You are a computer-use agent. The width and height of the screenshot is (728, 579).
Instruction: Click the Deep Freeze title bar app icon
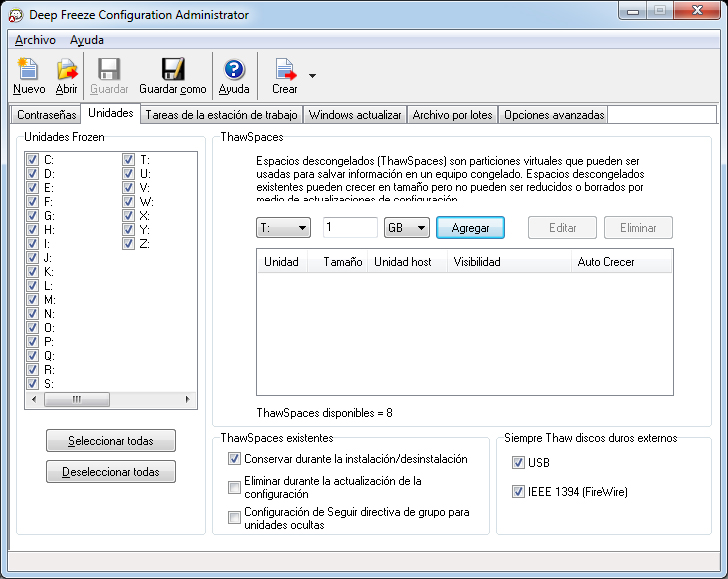tap(15, 15)
